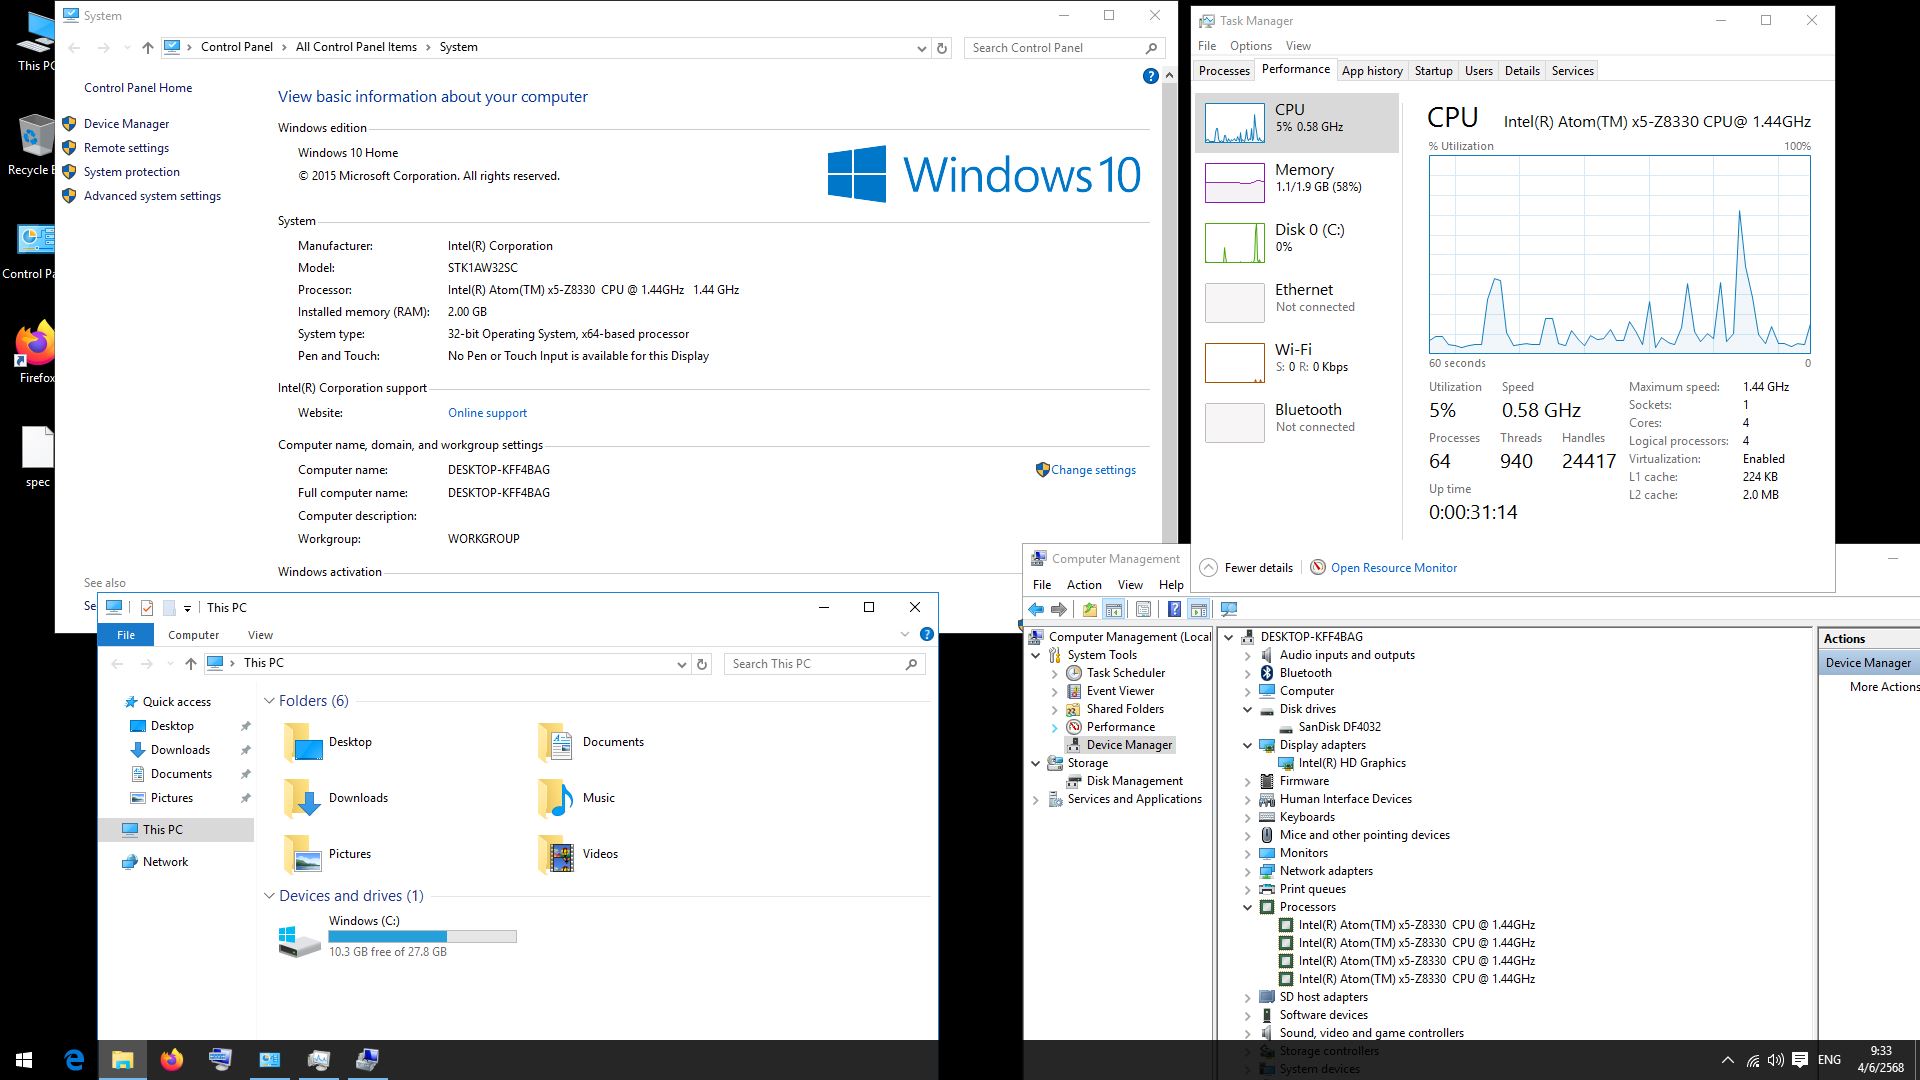Select Network in This PC navigation pane
Image resolution: width=1920 pixels, height=1080 pixels.
pyautogui.click(x=165, y=862)
